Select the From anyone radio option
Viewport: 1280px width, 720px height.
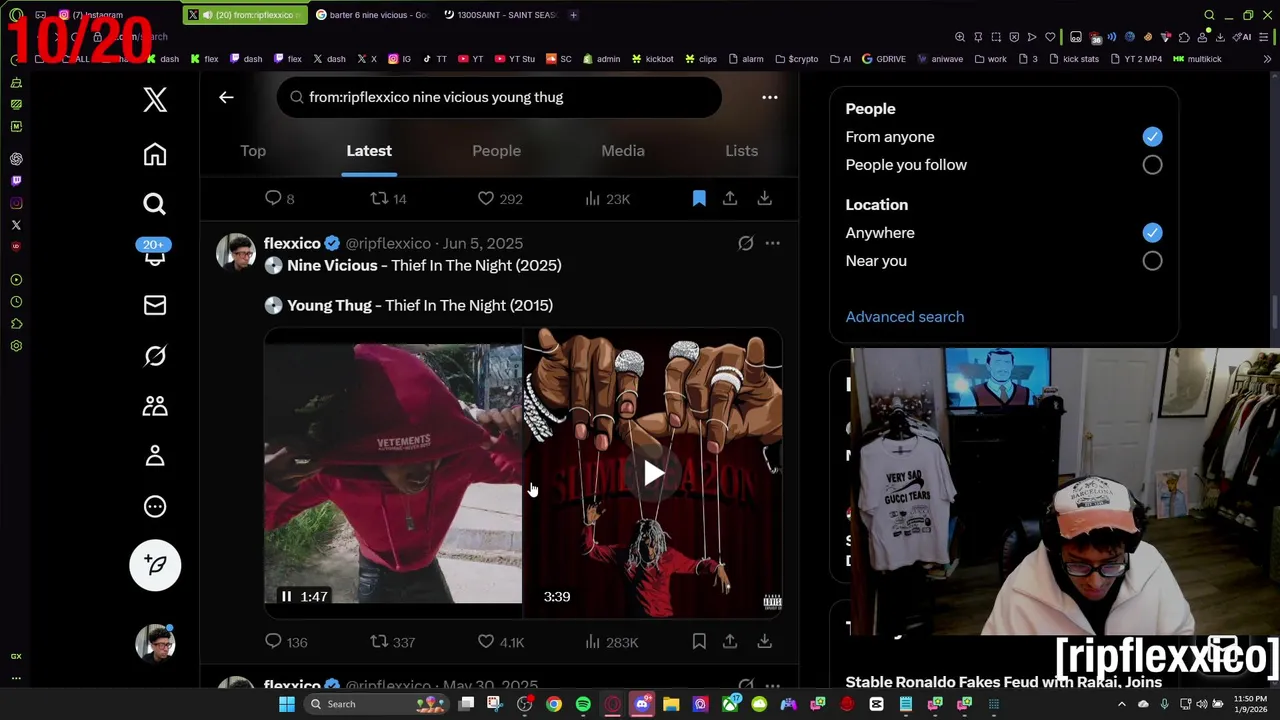point(1152,137)
